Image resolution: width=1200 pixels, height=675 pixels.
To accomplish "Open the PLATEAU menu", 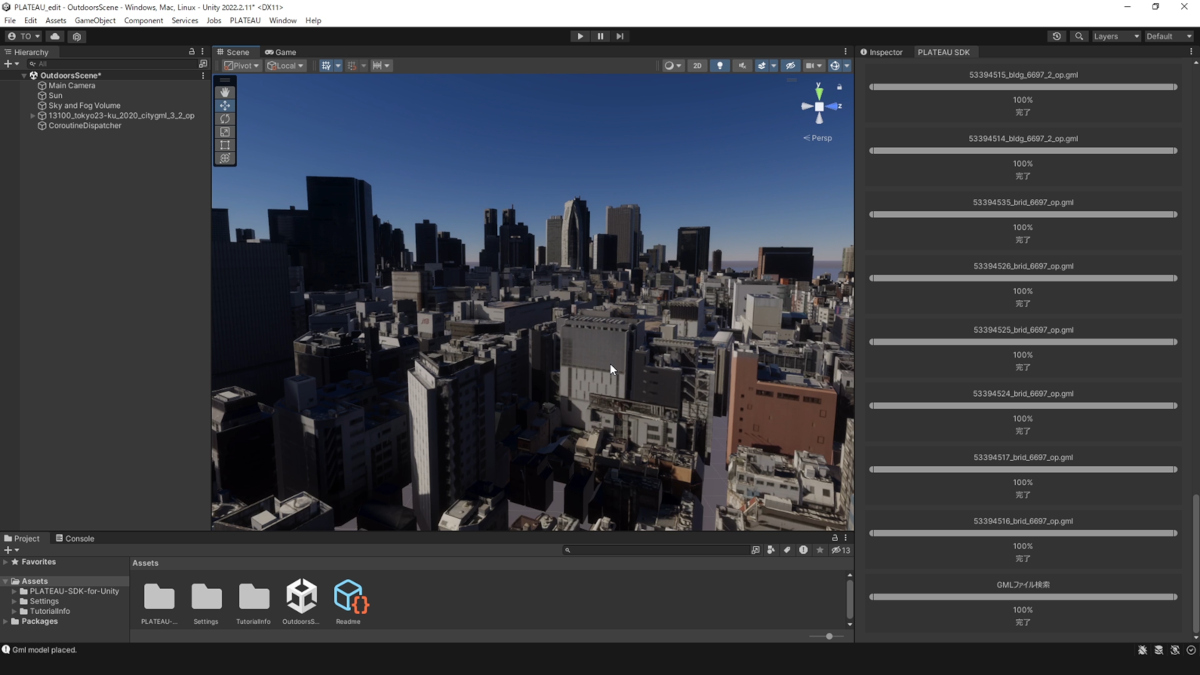I will tap(245, 20).
